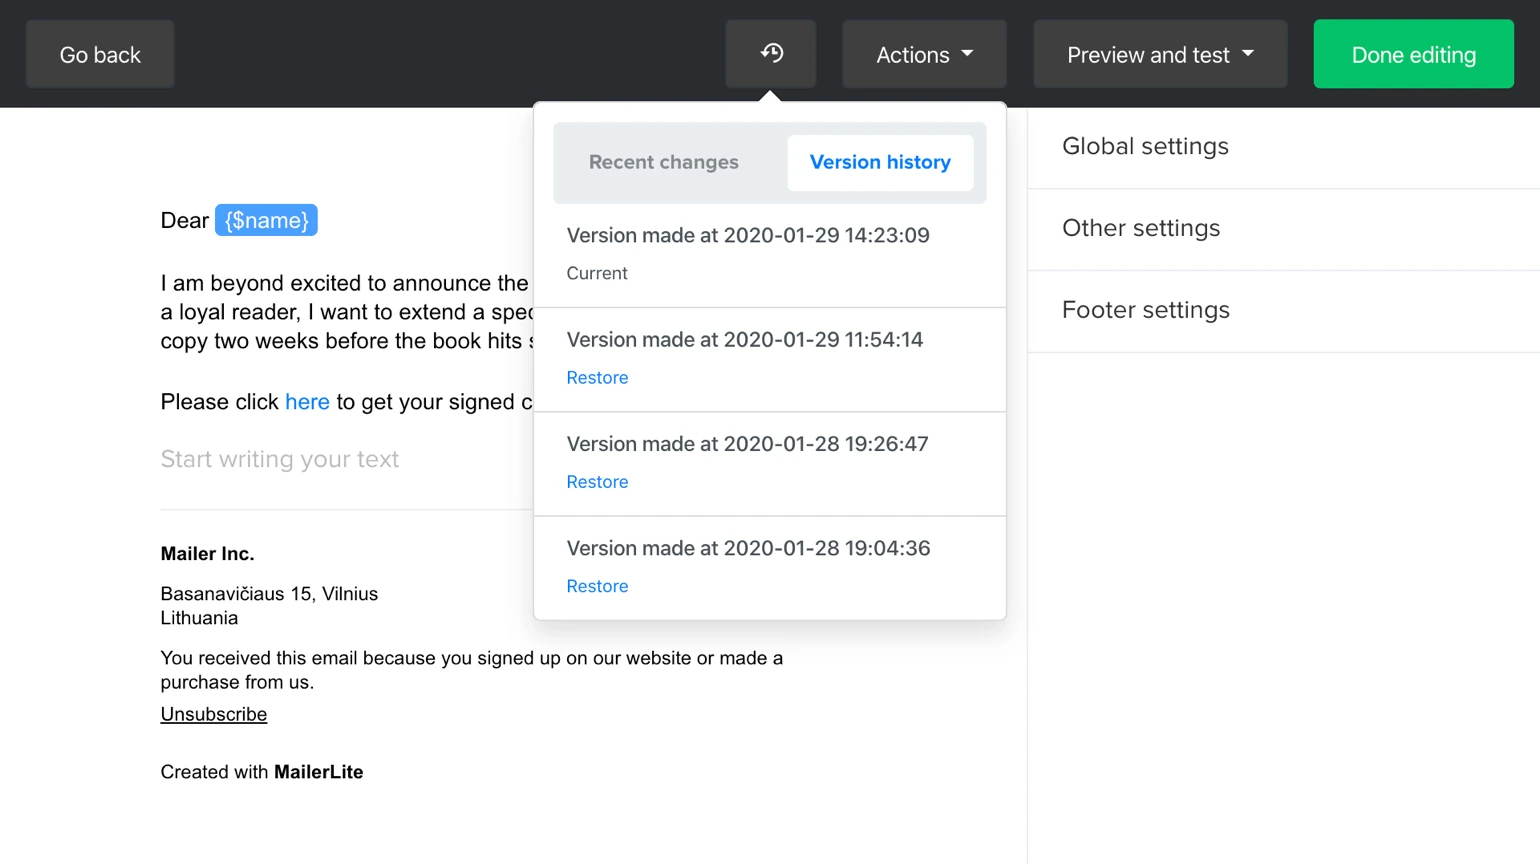Viewport: 1540px width, 864px height.
Task: Open the Actions dropdown menu
Action: [924, 54]
